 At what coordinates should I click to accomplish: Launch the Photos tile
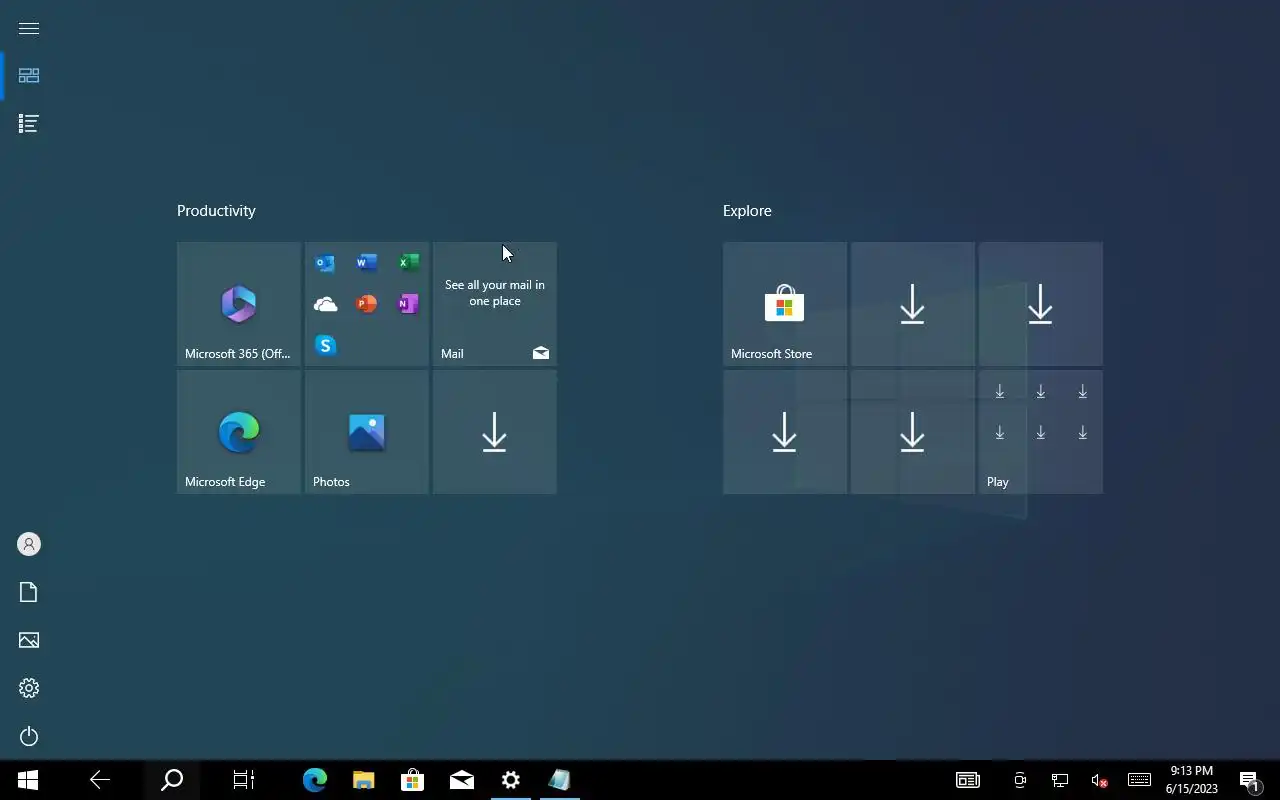(367, 432)
